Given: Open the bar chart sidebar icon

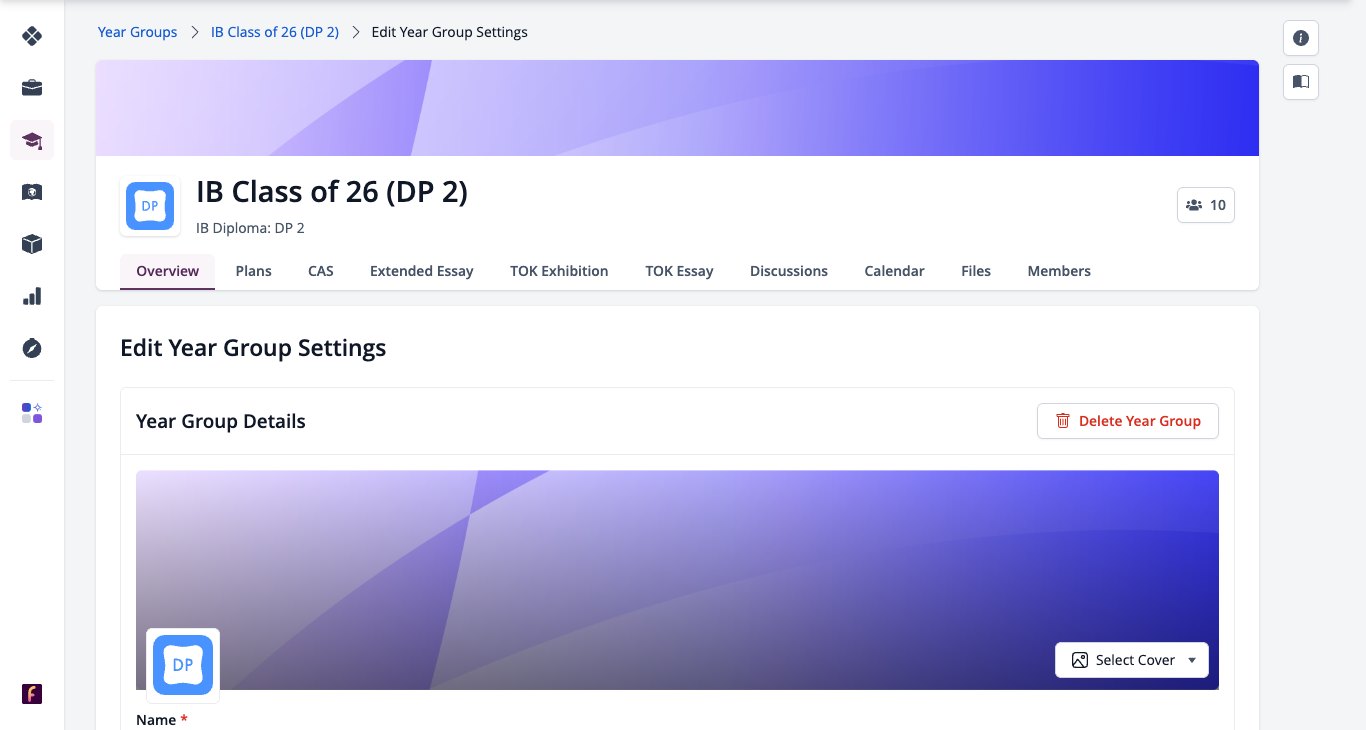Looking at the screenshot, I should (32, 296).
